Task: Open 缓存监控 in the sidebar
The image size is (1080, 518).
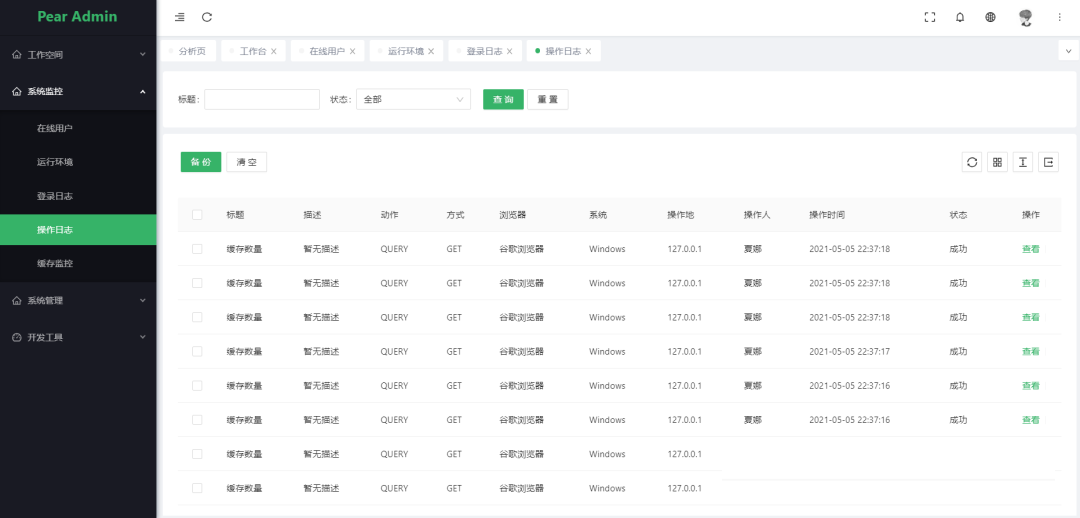Action: (x=55, y=264)
